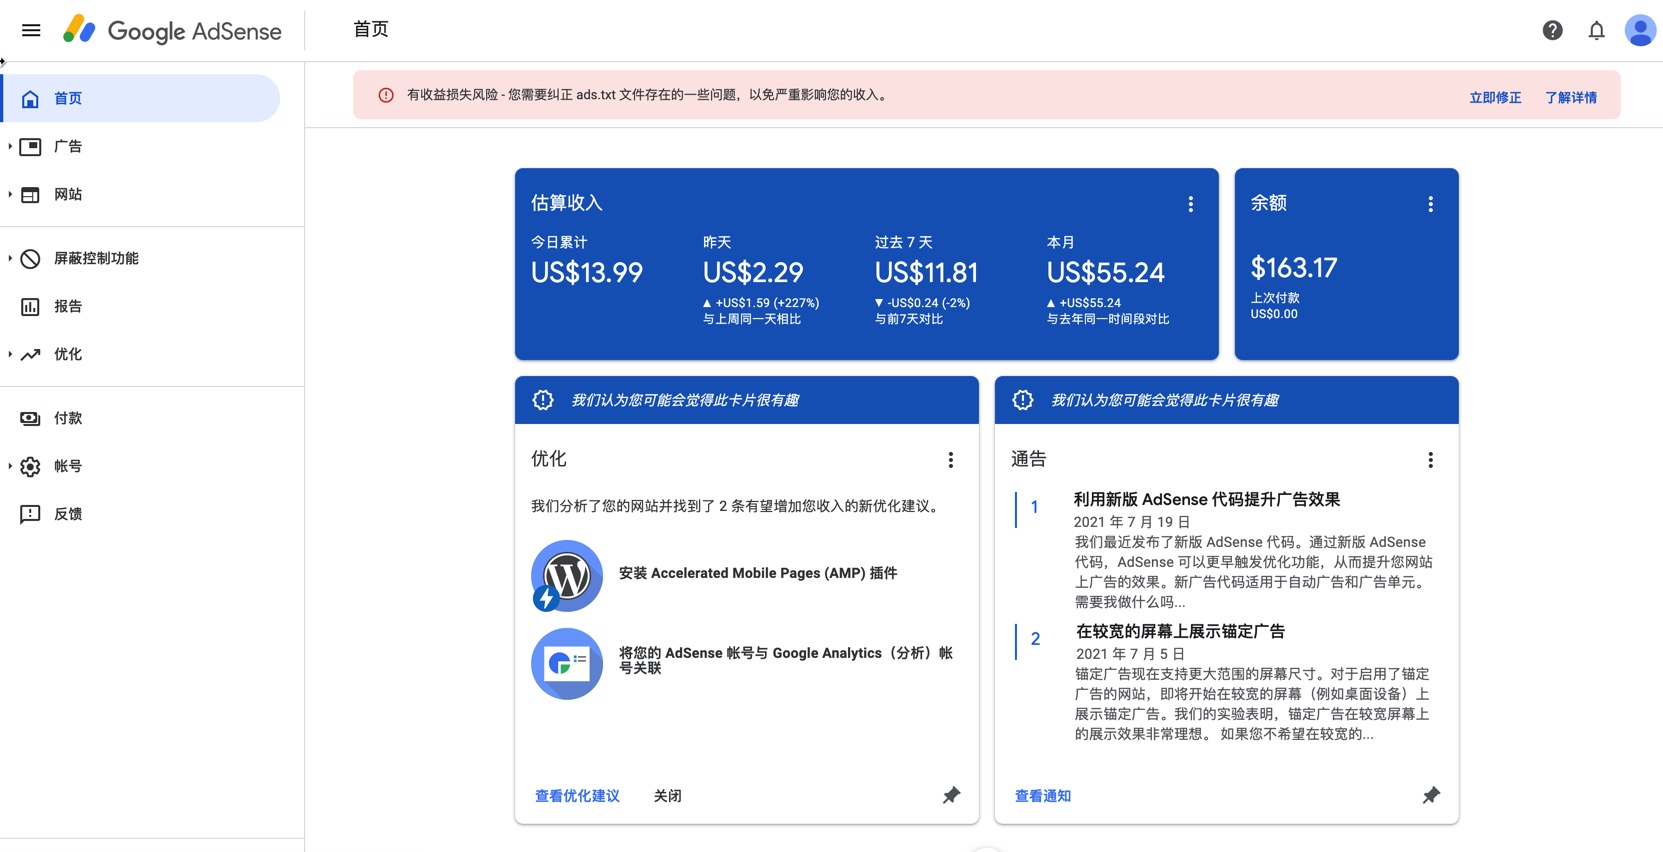The width and height of the screenshot is (1663, 852).
Task: Click this month's earnings US$55.24
Action: 1106,272
